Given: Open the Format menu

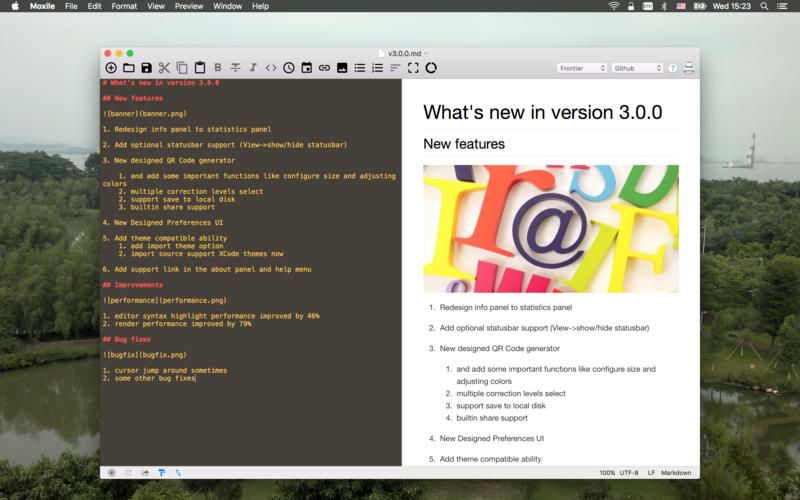Looking at the screenshot, I should pos(124,6).
